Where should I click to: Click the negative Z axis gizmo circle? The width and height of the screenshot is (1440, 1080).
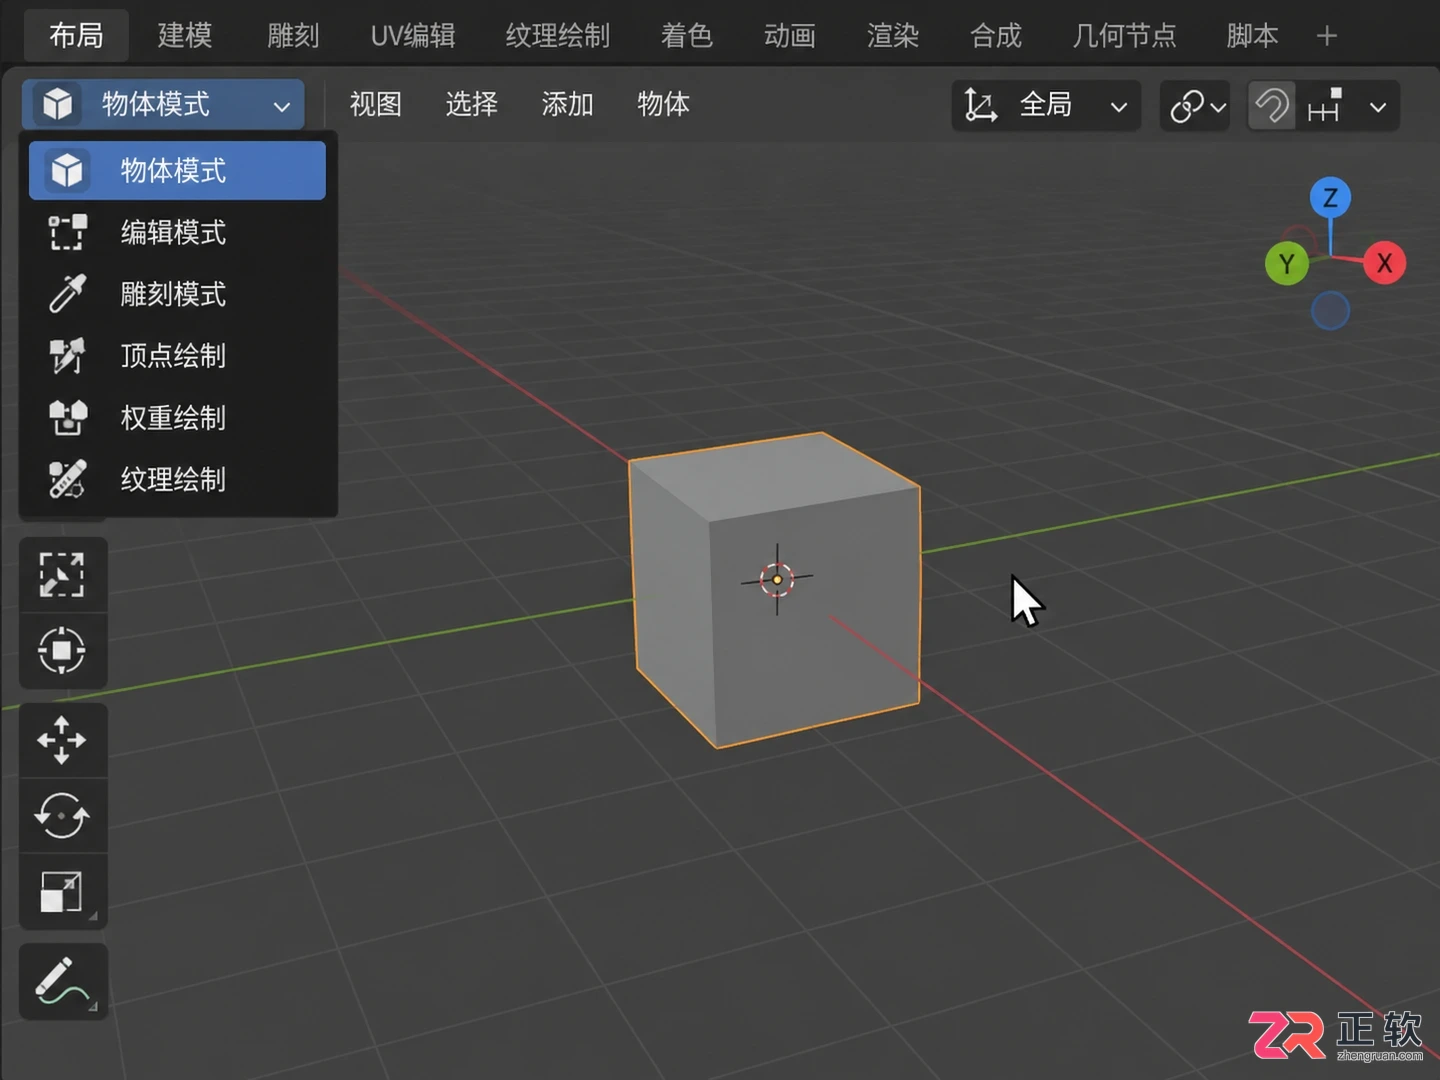tap(1331, 311)
